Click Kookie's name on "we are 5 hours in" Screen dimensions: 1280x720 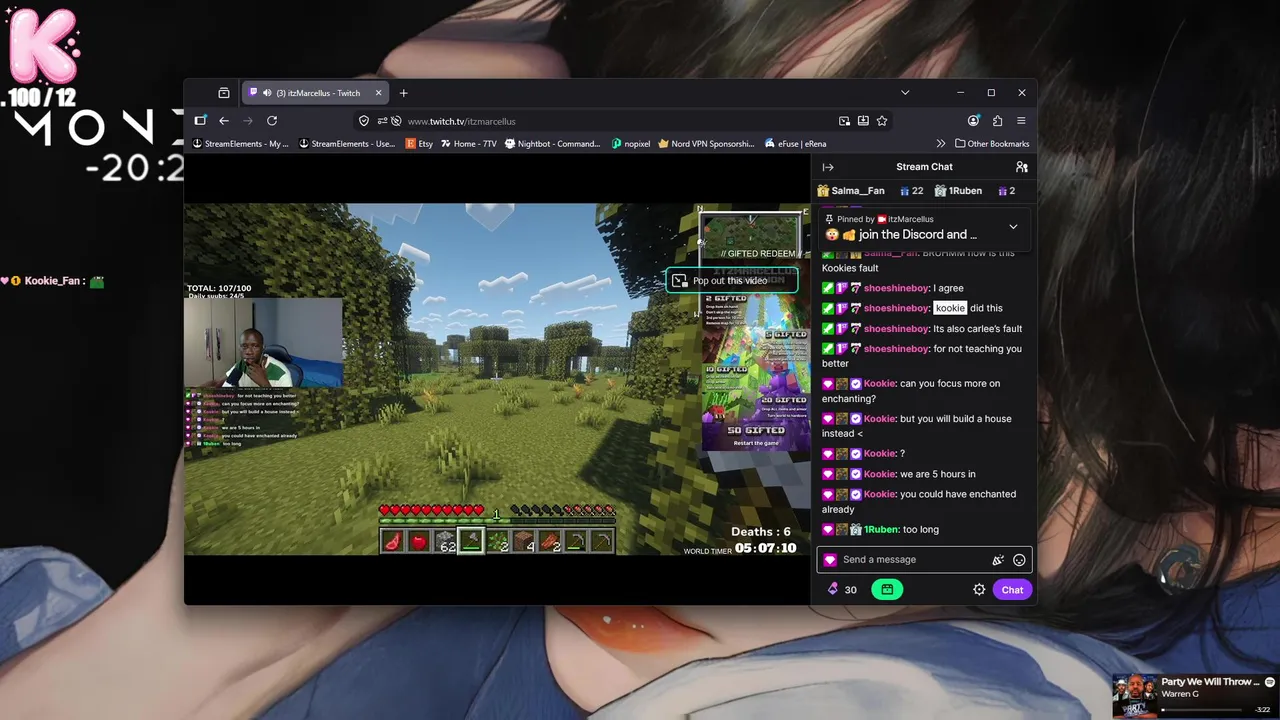[879, 474]
